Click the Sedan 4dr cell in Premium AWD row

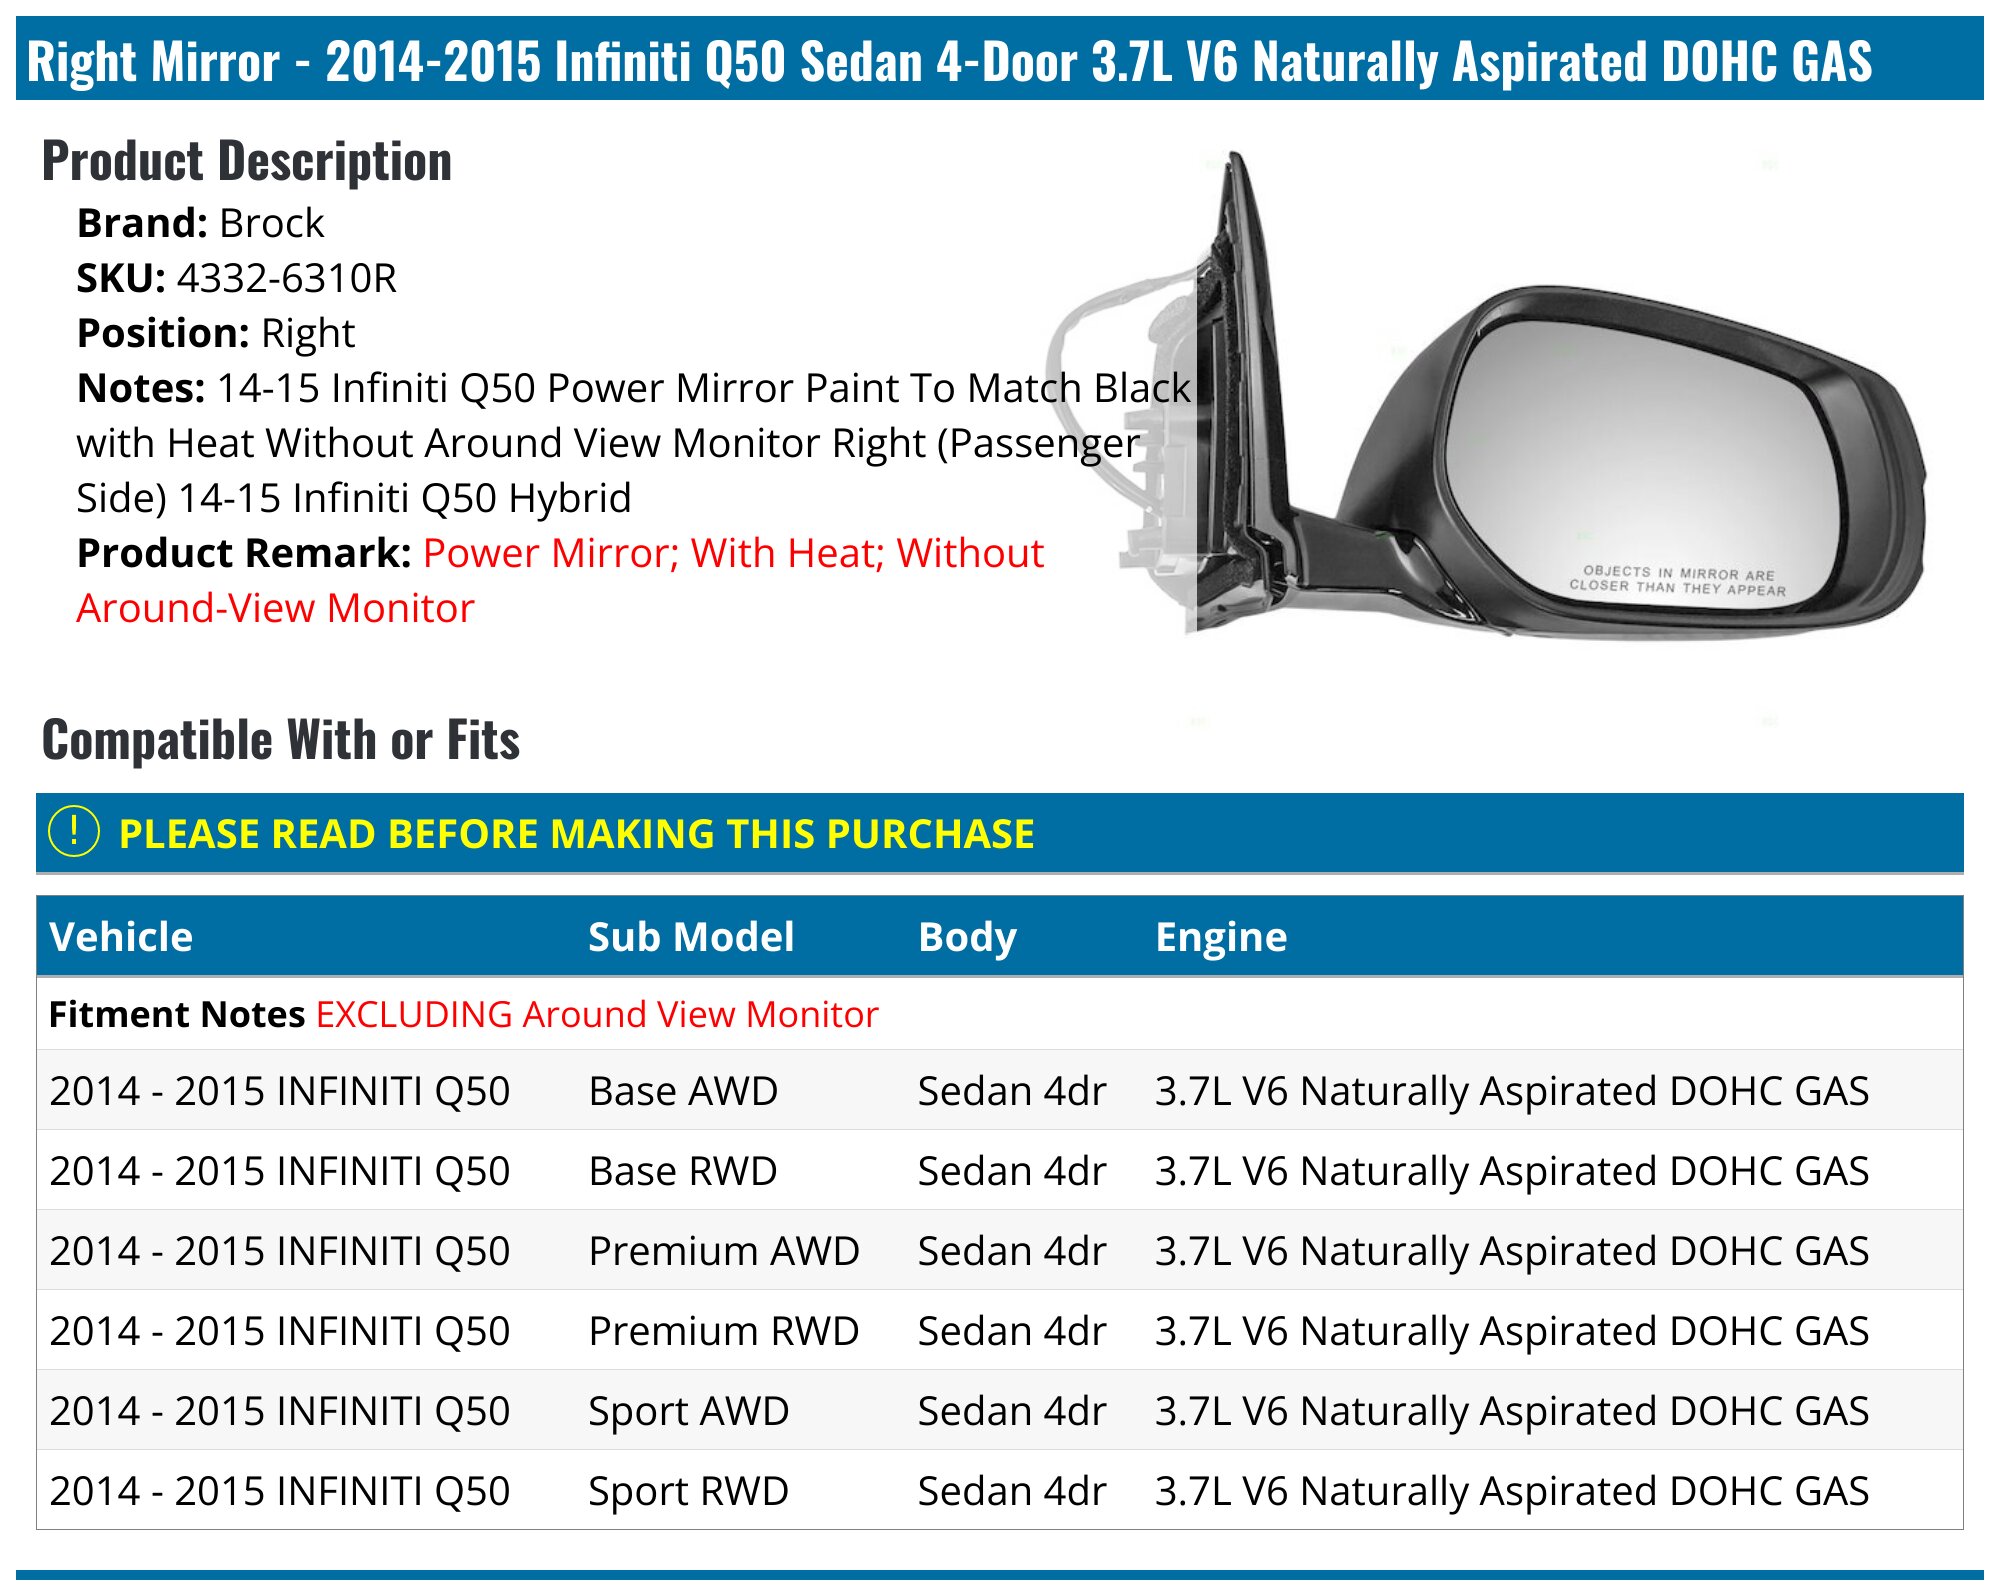click(x=1012, y=1251)
